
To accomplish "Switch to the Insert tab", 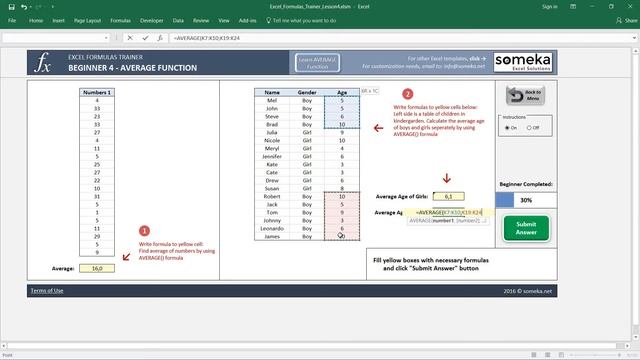I will [x=58, y=20].
